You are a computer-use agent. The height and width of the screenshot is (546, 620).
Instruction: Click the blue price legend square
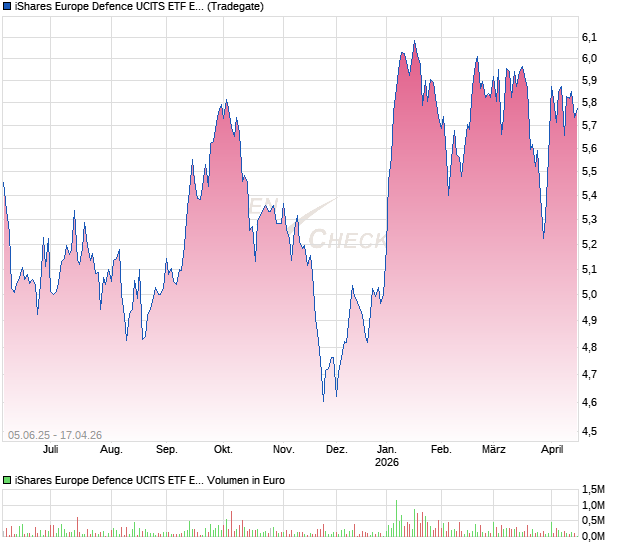[7, 6]
